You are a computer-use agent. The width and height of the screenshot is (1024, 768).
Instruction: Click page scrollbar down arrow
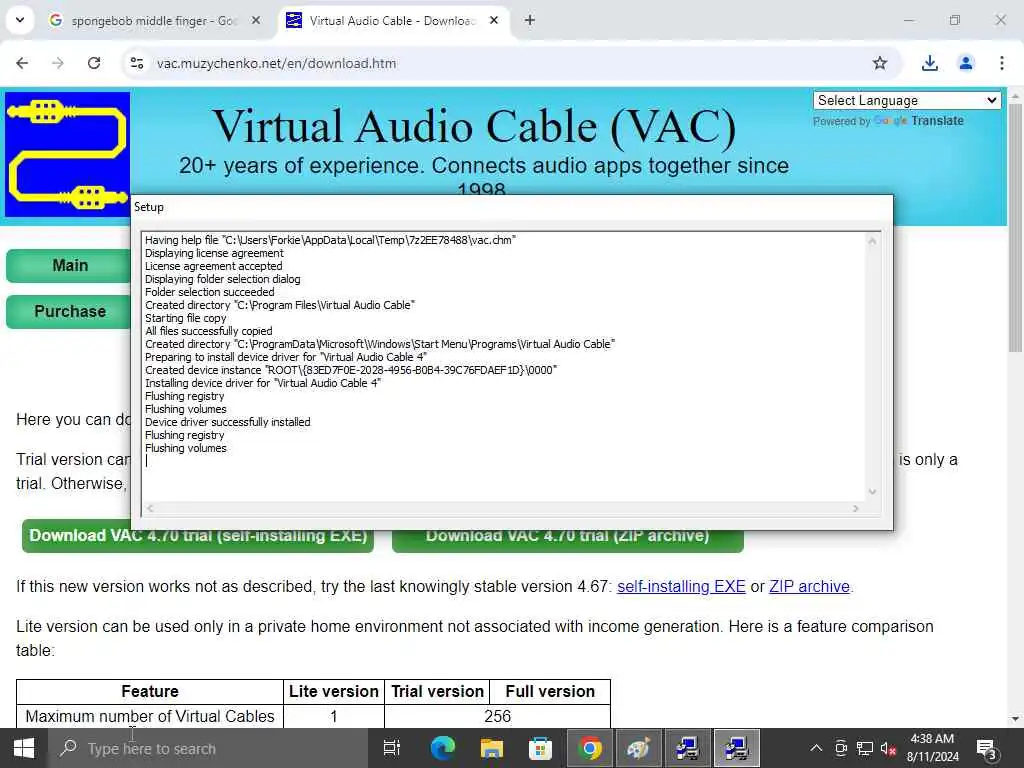tap(1015, 719)
